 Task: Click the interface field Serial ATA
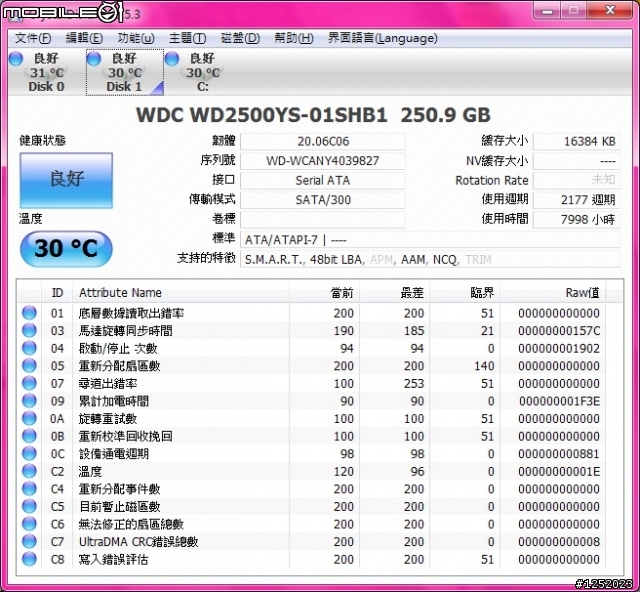click(x=323, y=180)
